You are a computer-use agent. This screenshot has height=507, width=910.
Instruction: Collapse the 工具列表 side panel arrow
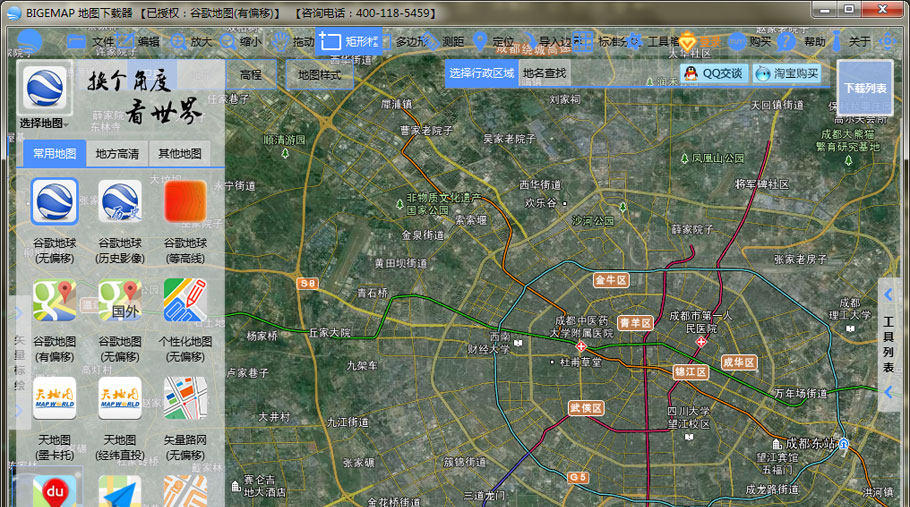[888, 295]
